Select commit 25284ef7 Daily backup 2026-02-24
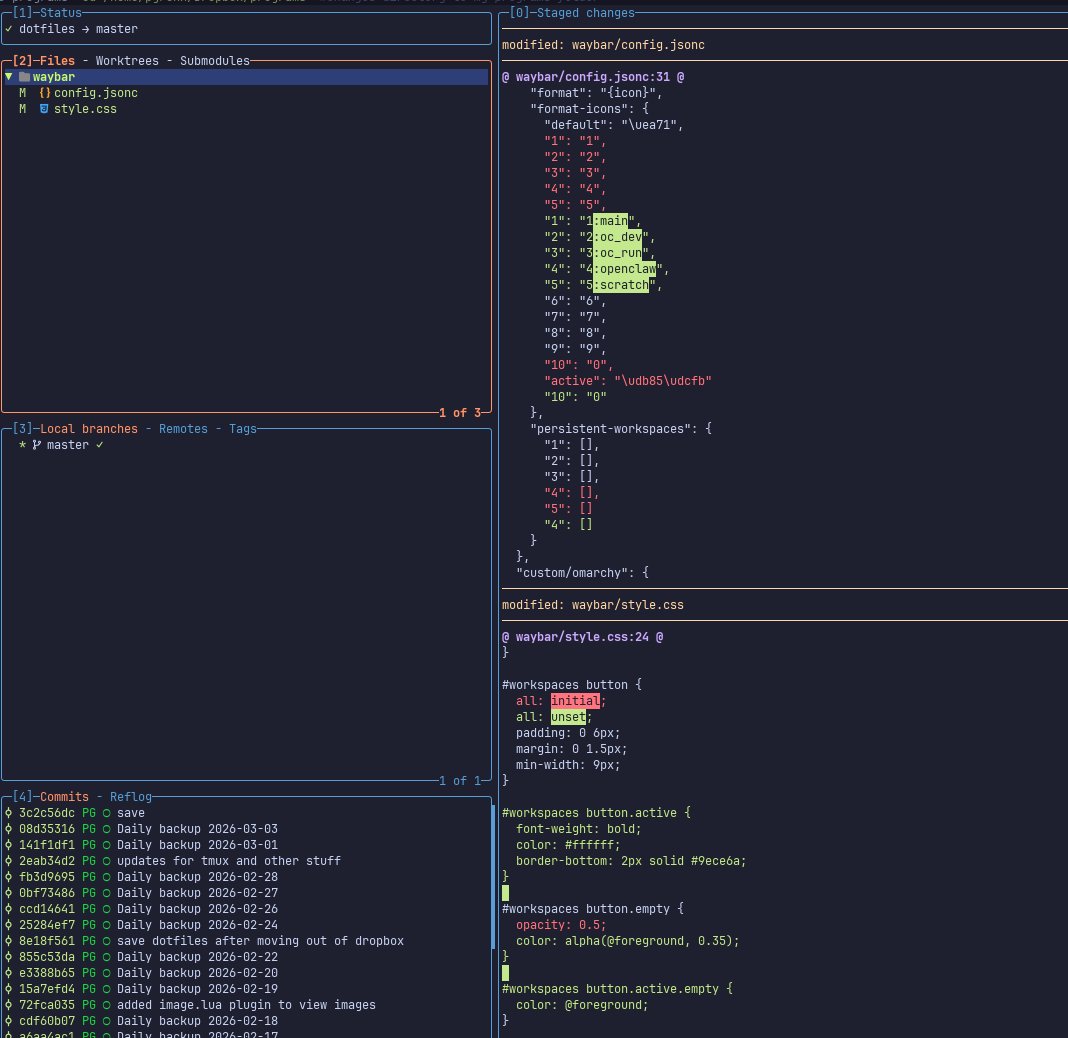Image resolution: width=1068 pixels, height=1038 pixels. [x=246, y=926]
